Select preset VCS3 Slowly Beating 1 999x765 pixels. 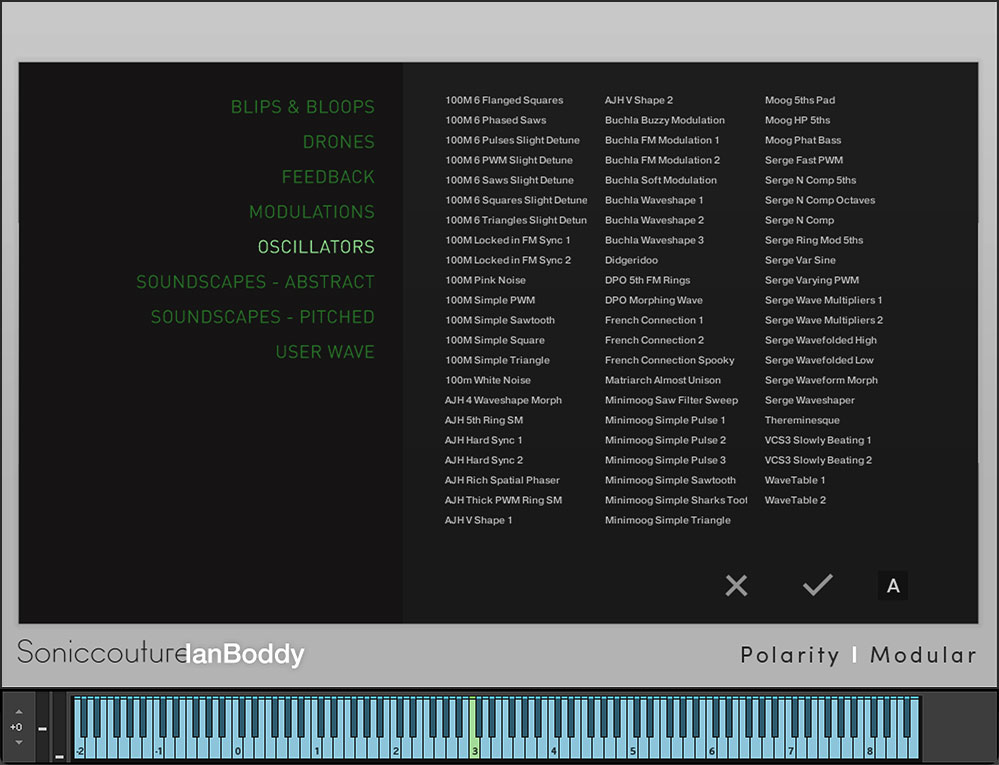point(818,440)
